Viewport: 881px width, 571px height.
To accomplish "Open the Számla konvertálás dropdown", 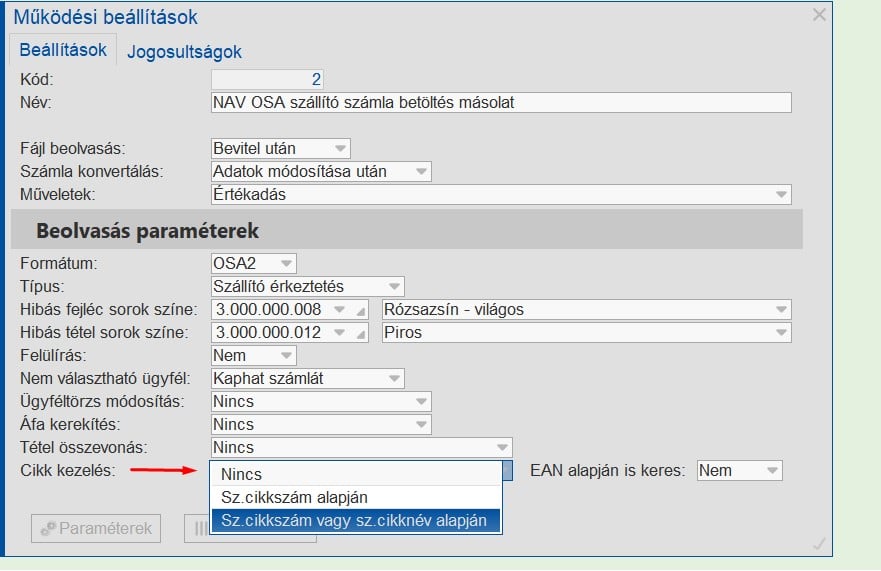I will pos(321,171).
